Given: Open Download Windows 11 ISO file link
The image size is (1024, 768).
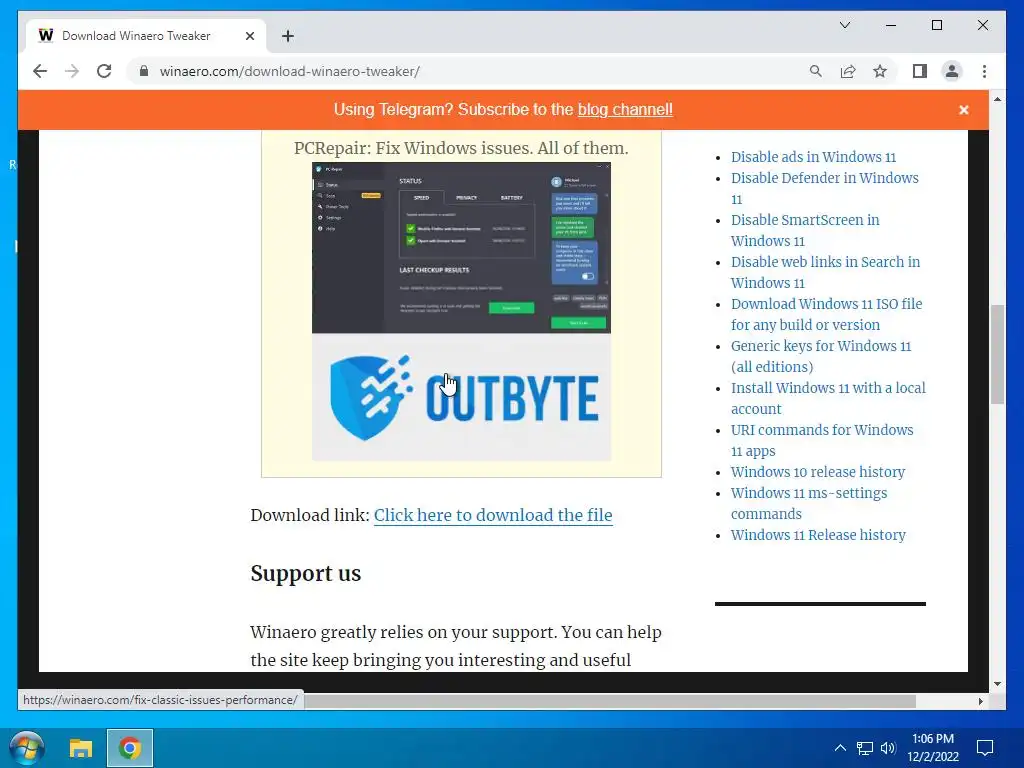Looking at the screenshot, I should [x=826, y=314].
